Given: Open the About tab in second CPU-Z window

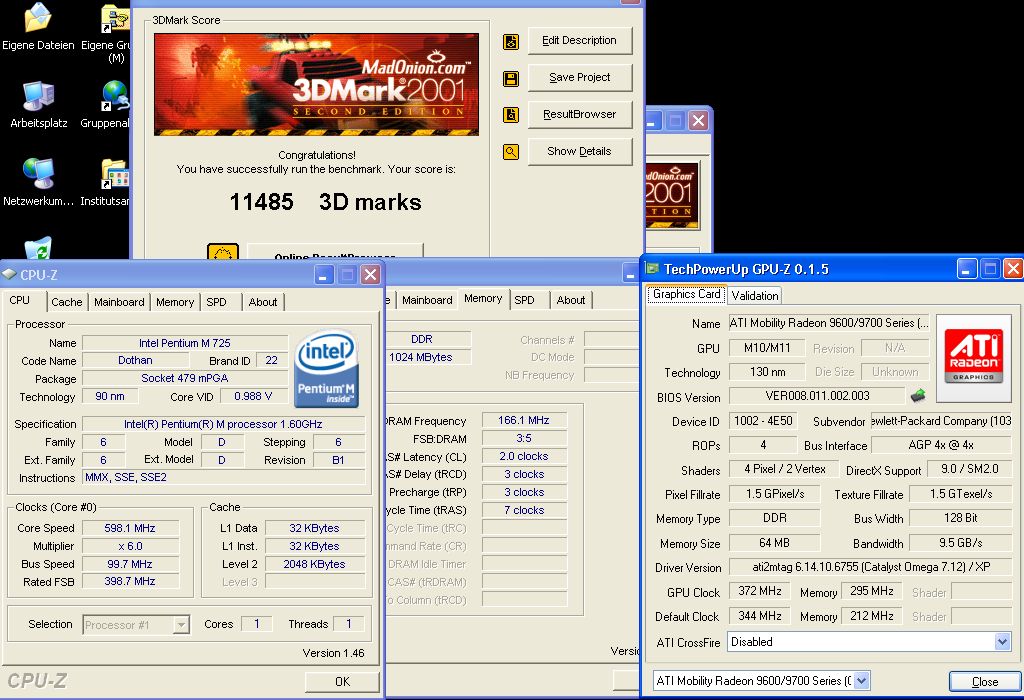Looking at the screenshot, I should (571, 300).
